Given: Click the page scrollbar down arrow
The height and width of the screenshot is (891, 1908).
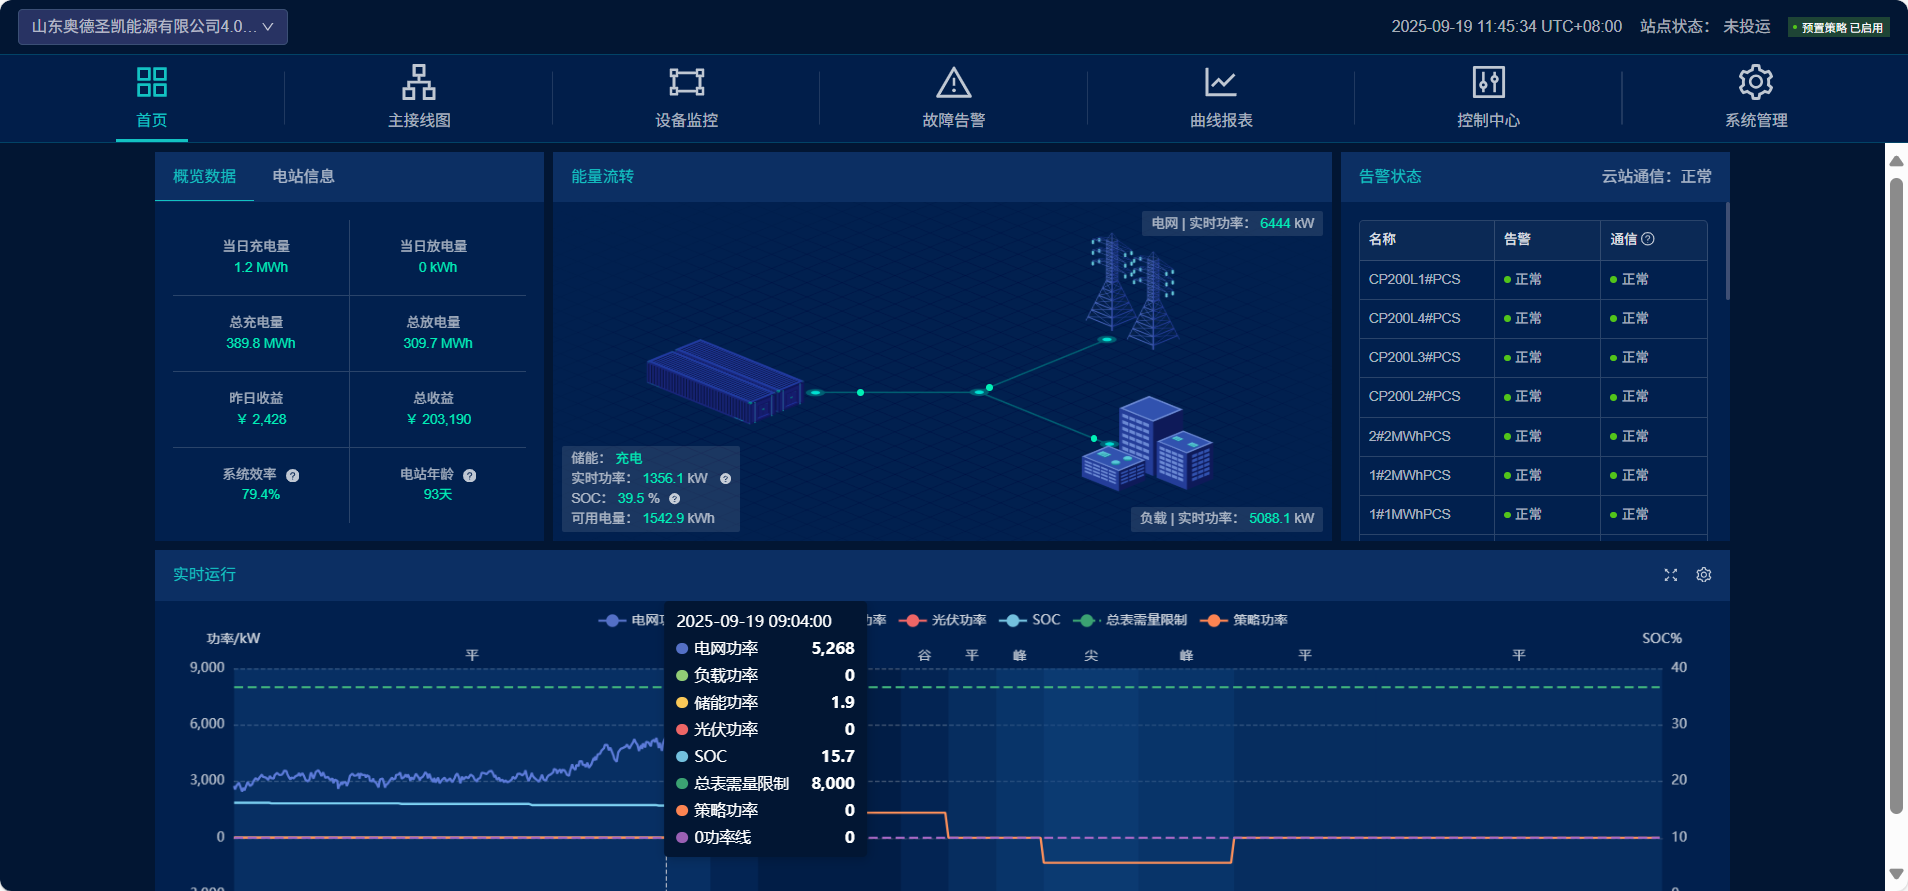Looking at the screenshot, I should [x=1896, y=874].
